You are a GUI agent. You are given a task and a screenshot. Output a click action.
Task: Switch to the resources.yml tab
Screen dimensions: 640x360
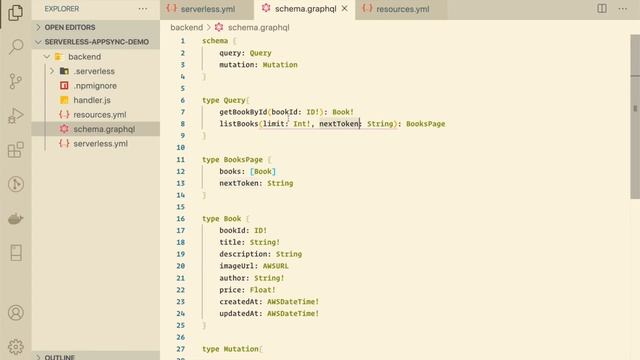[x=401, y=9]
